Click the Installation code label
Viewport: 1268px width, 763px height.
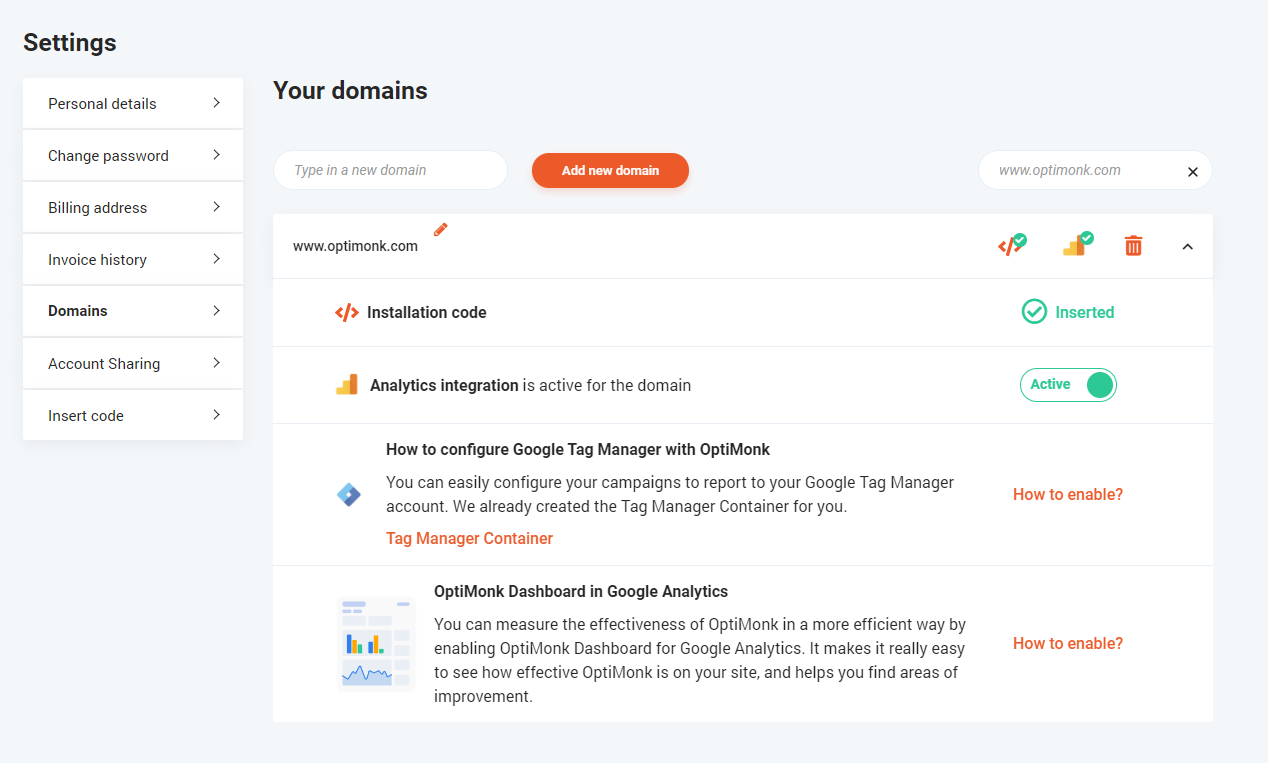427,313
